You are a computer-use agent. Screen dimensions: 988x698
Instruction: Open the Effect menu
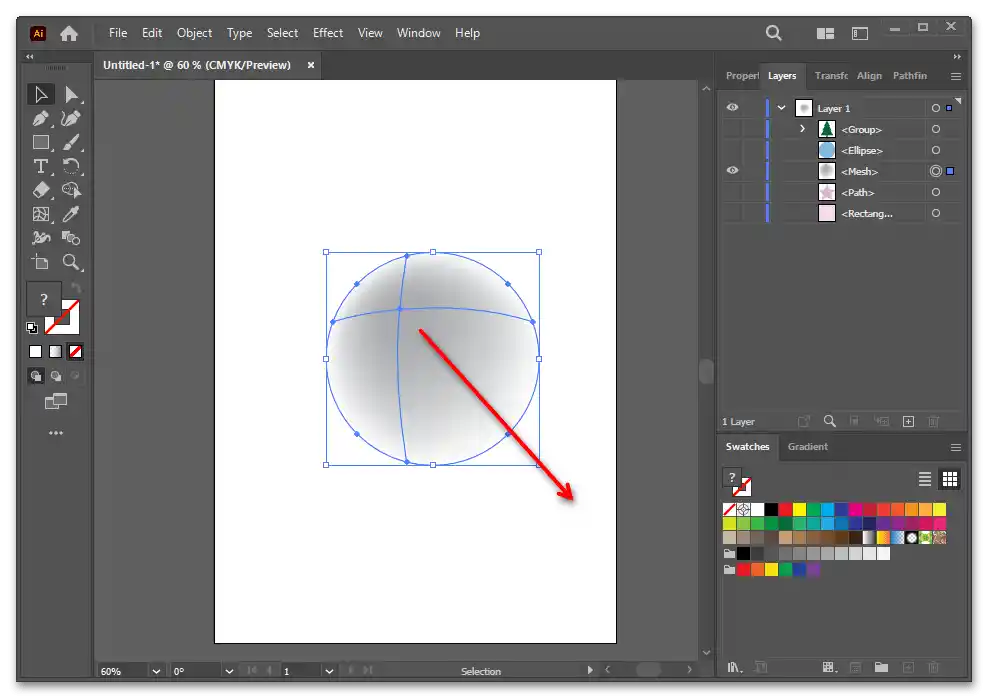coord(328,33)
